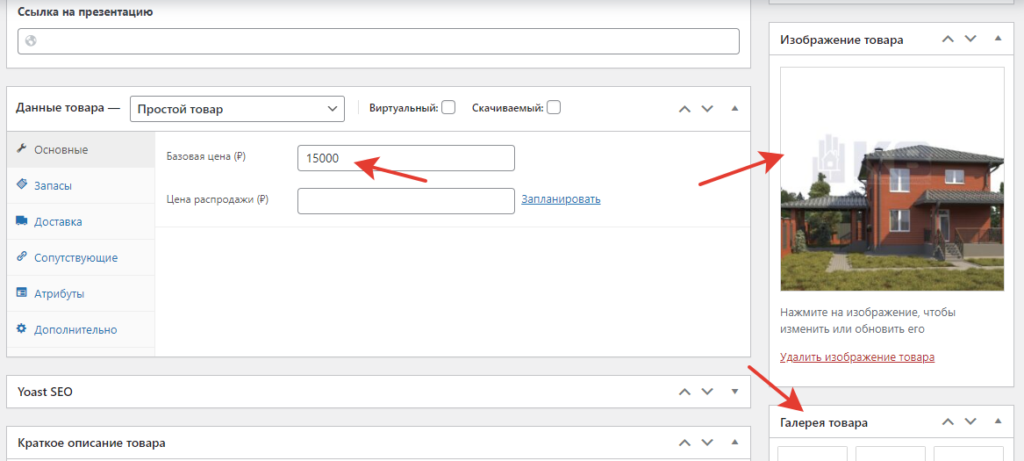Toggle the Yoast SEO panel triangle
This screenshot has width=1024, height=461.
tap(734, 392)
